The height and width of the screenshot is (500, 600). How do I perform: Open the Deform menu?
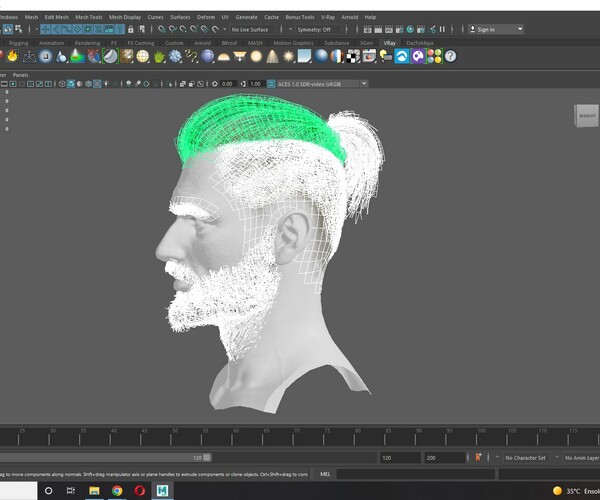(x=206, y=17)
